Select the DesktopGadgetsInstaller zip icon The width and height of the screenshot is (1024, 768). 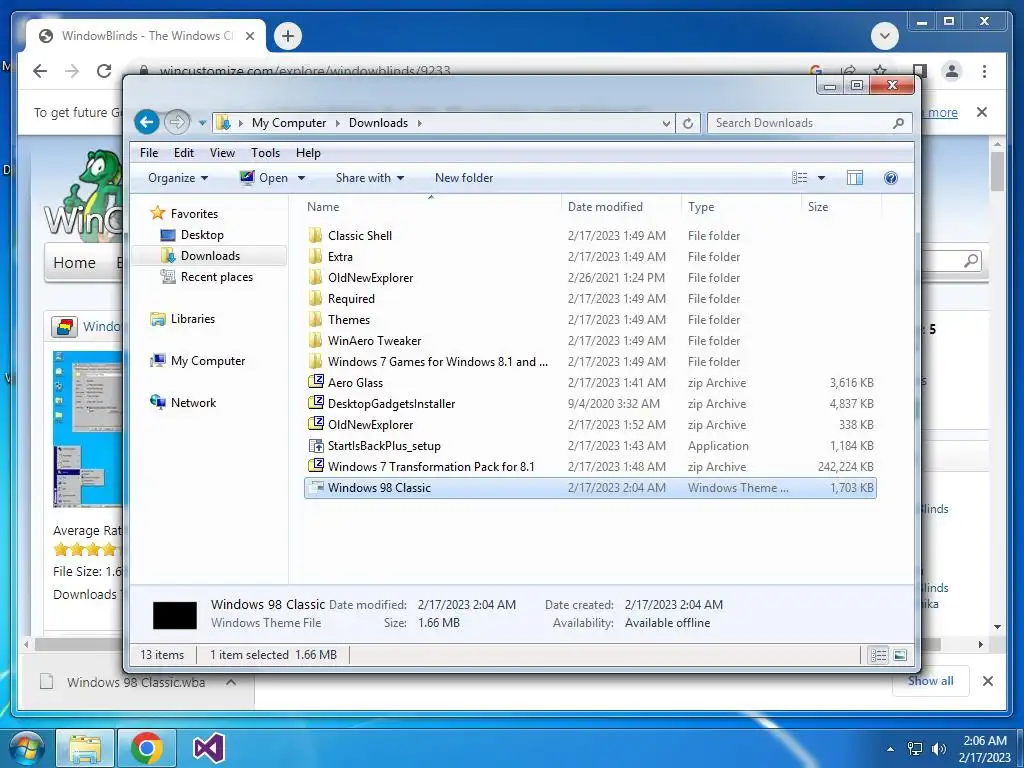tap(315, 403)
